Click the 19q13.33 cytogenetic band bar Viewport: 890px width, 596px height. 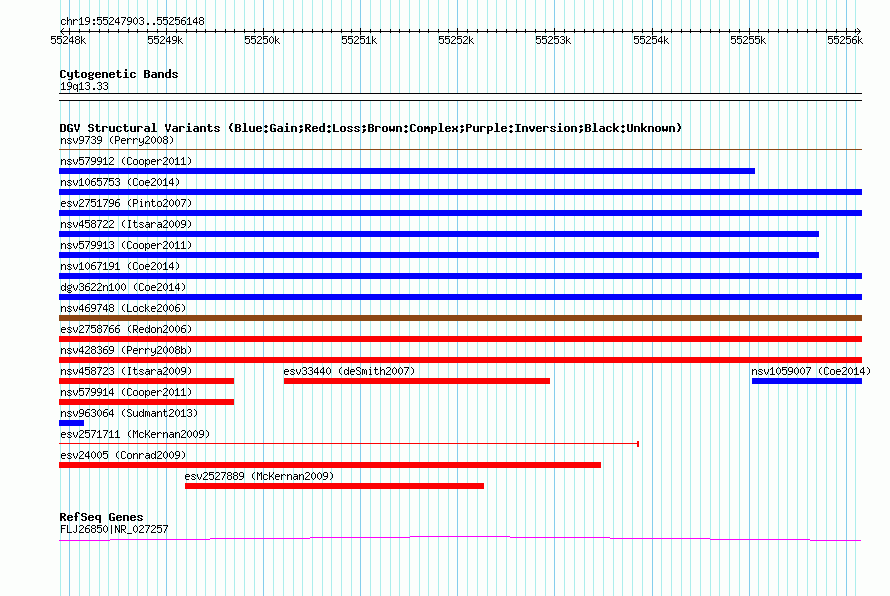pyautogui.click(x=460, y=97)
